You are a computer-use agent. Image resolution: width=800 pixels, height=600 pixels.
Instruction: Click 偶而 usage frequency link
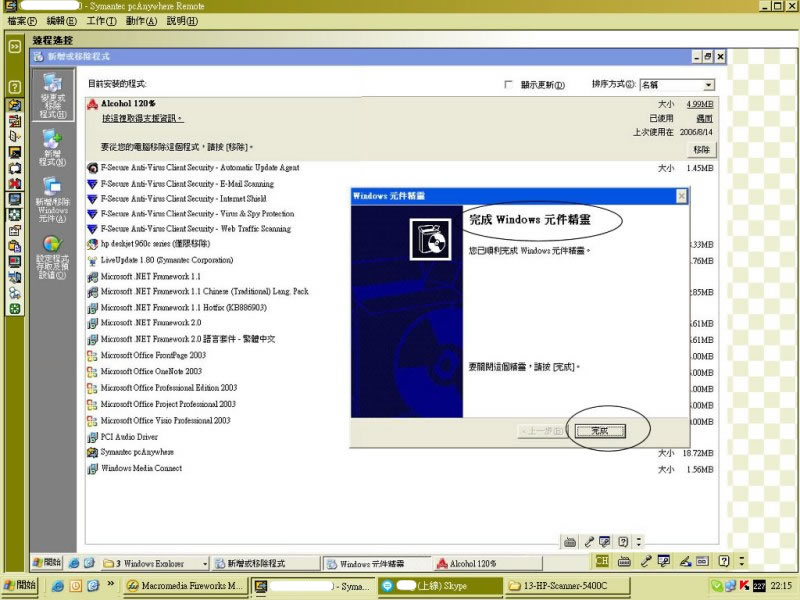click(705, 118)
